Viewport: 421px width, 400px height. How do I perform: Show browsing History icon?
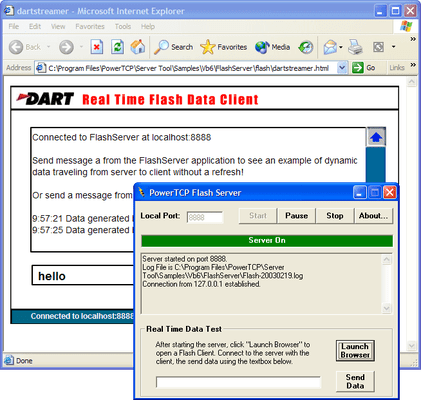click(306, 47)
